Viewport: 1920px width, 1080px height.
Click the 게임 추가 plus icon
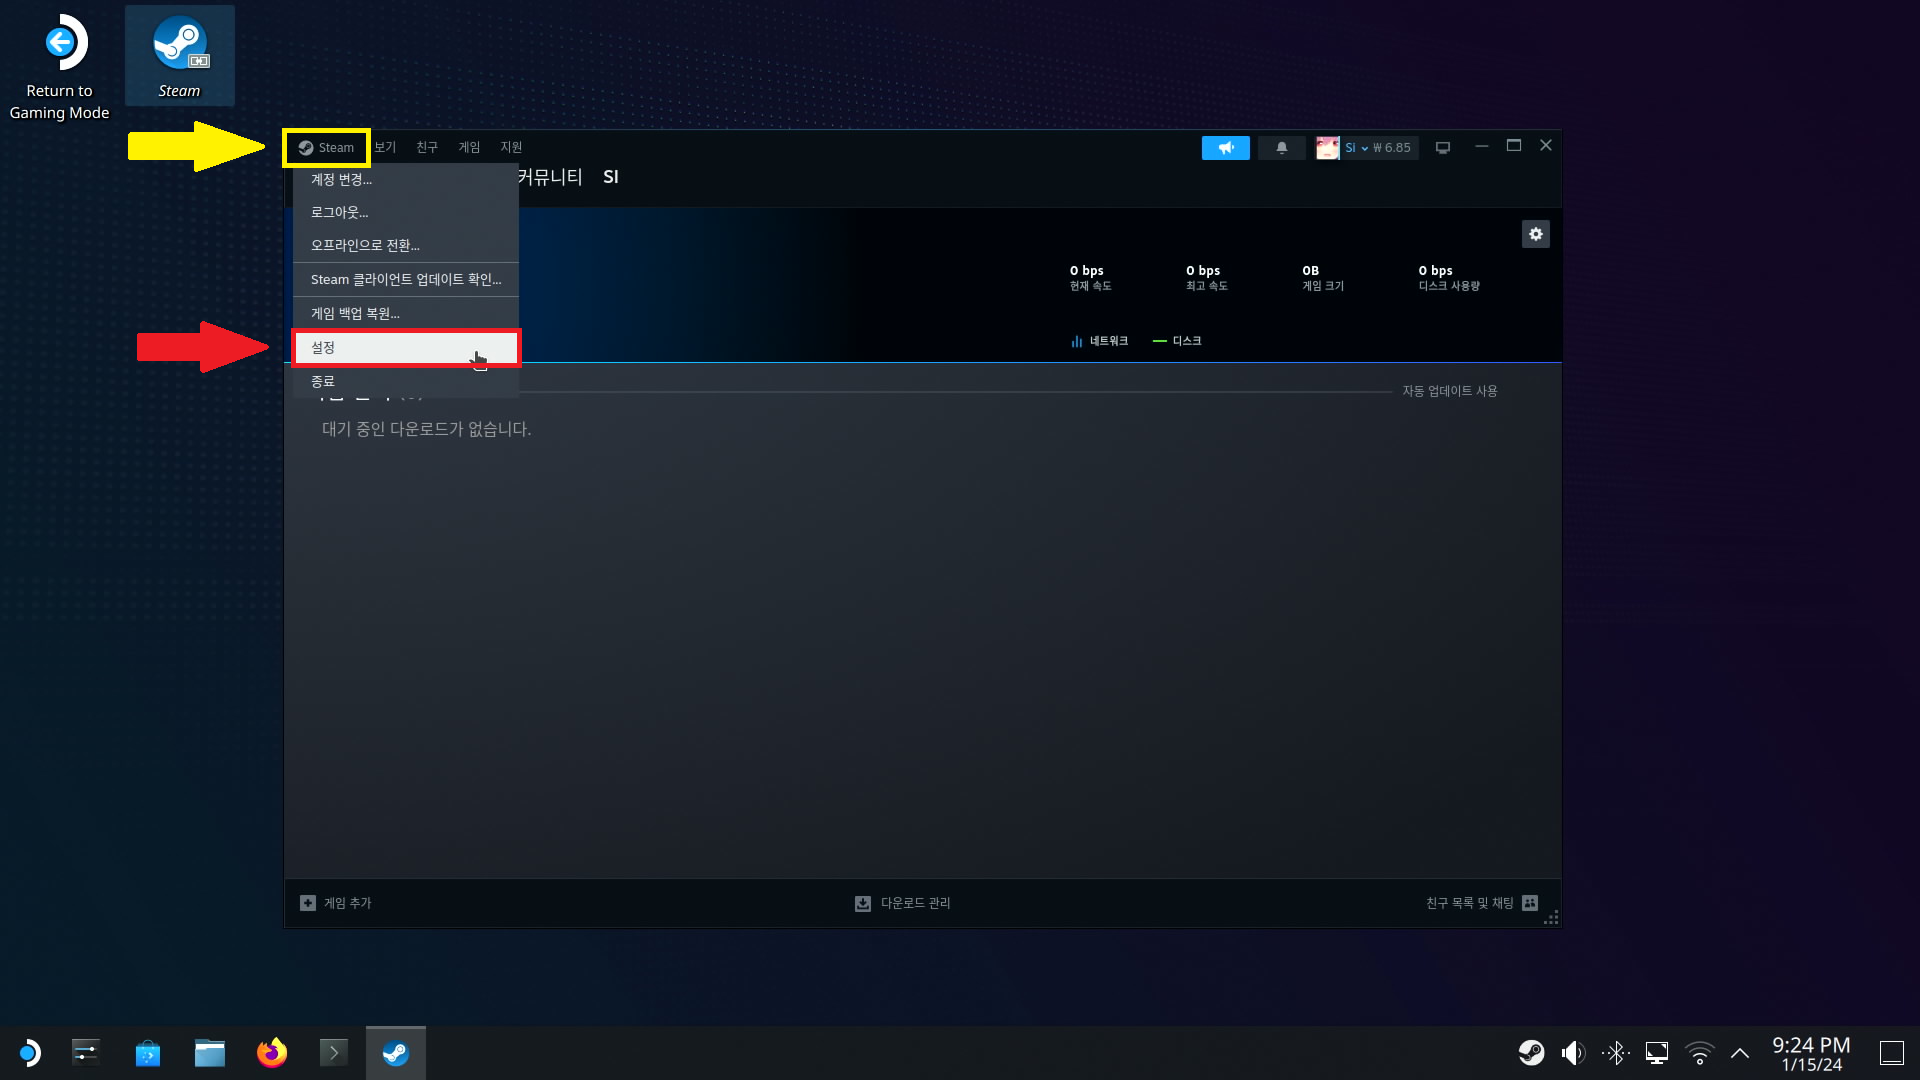pos(308,903)
